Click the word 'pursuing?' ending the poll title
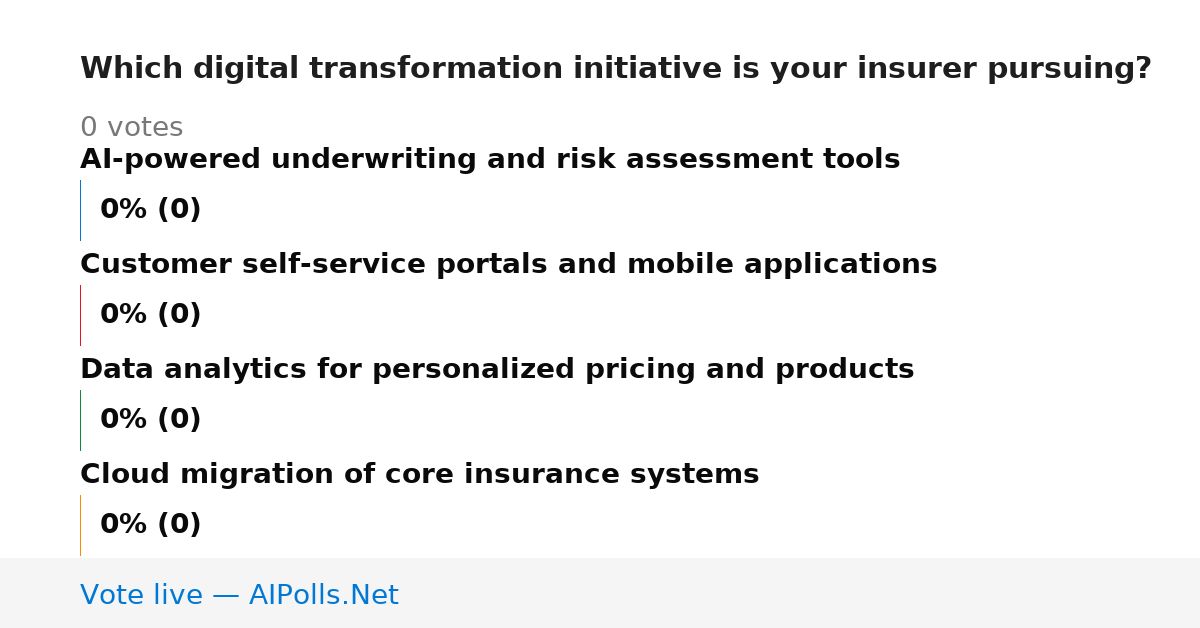 pos(1069,70)
